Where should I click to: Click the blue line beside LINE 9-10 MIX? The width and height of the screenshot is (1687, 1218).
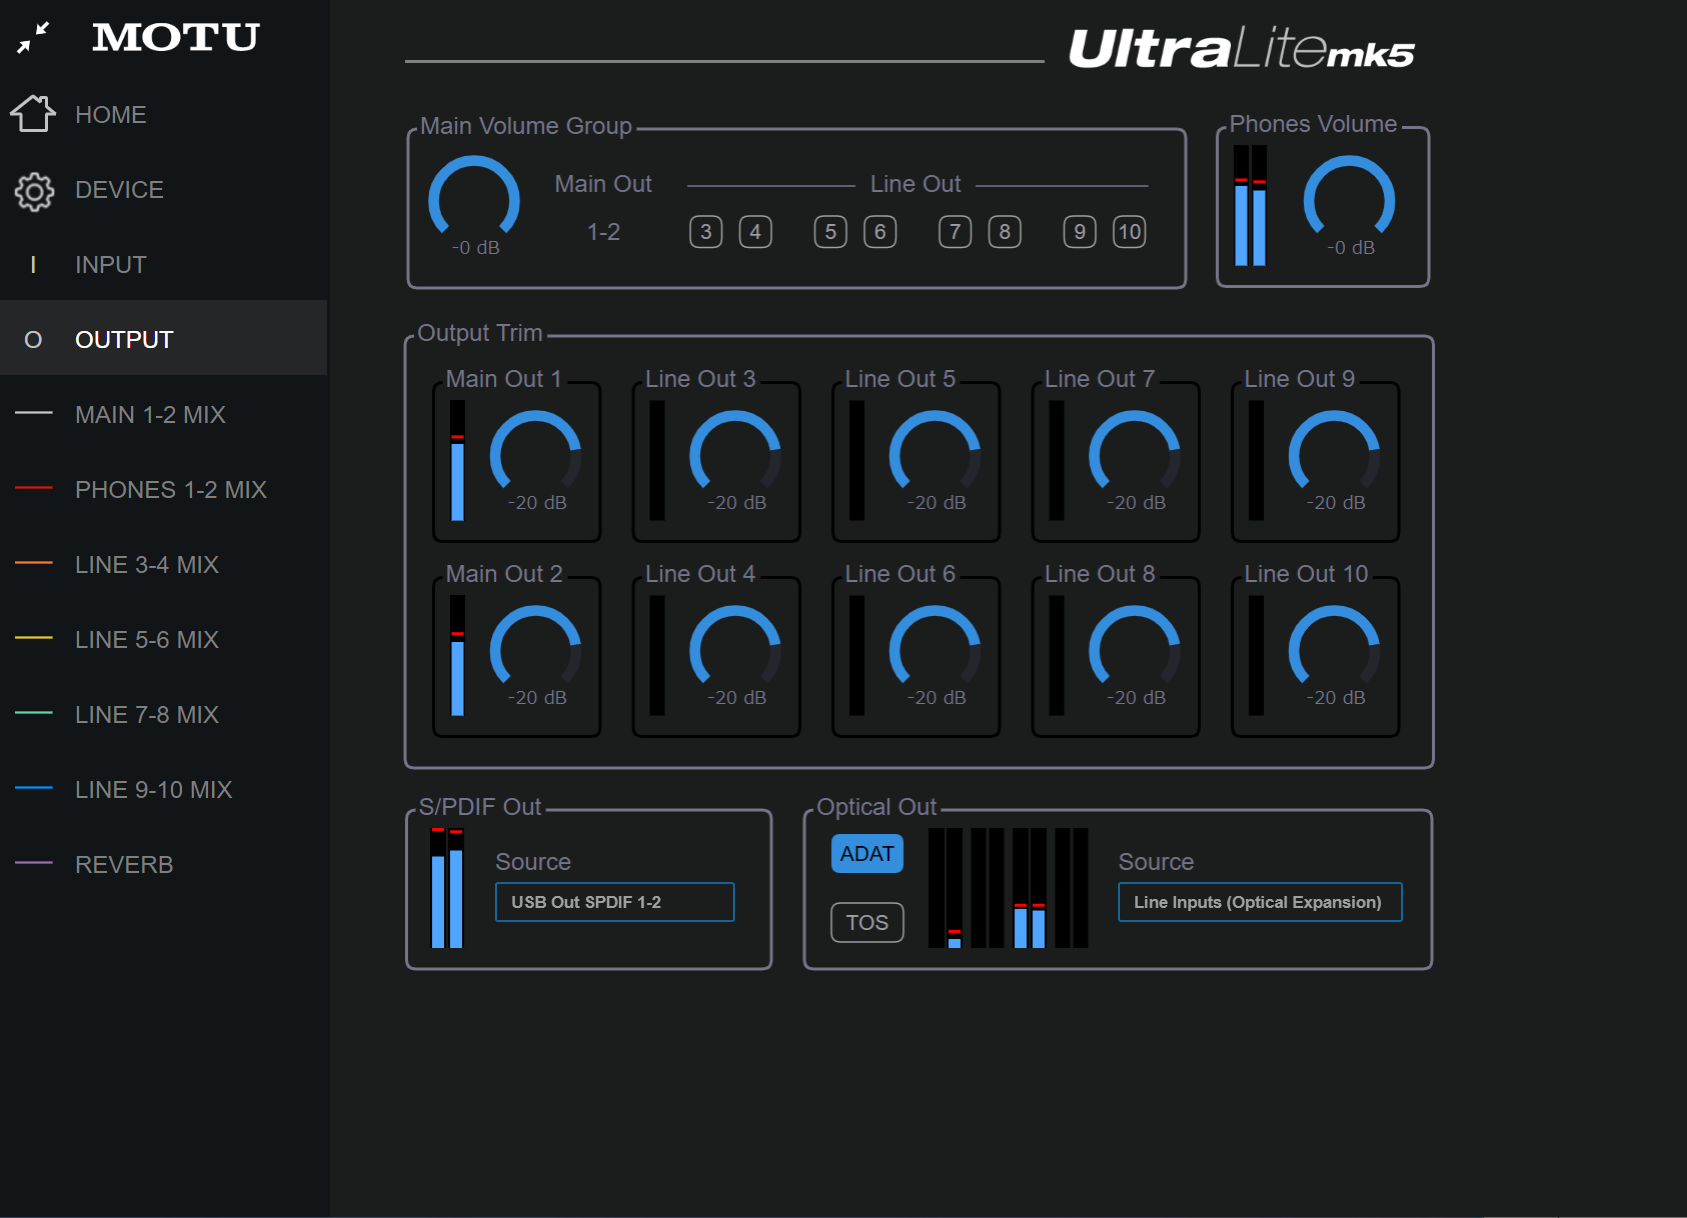coord(33,787)
